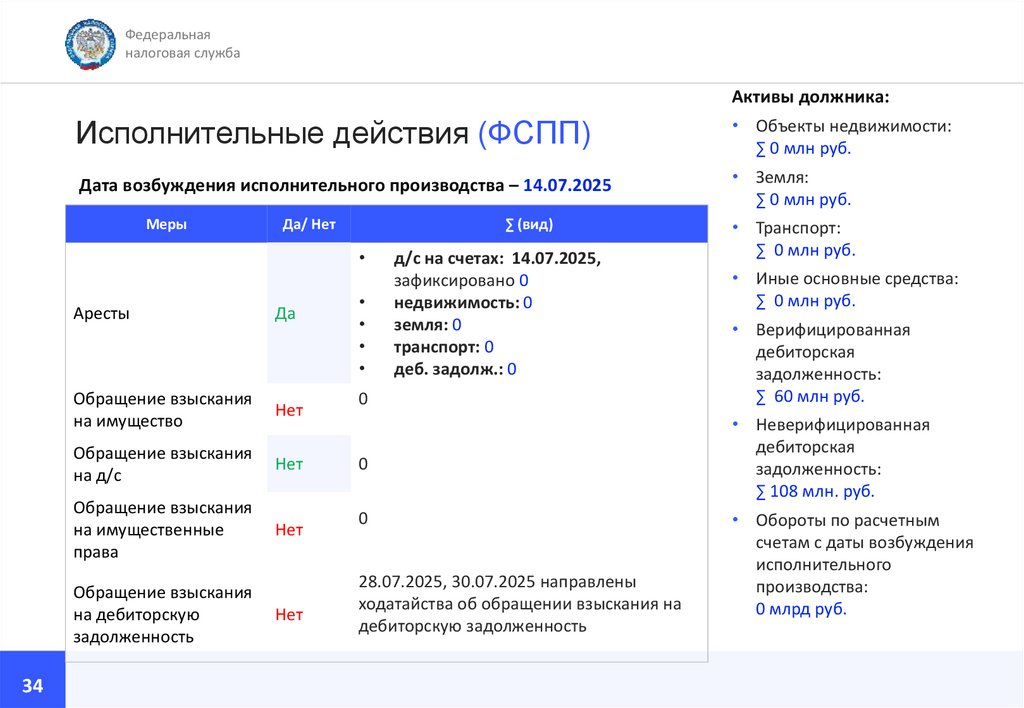Click 'Объекты недвижимости:' list item
The height and width of the screenshot is (708, 1024).
(x=854, y=126)
